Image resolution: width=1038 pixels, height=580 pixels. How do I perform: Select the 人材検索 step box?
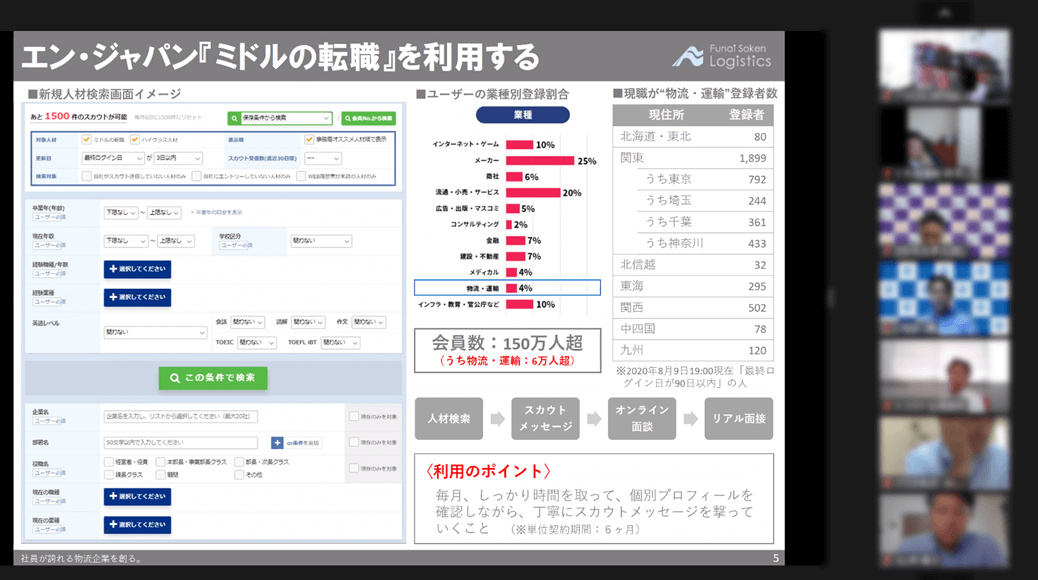449,418
